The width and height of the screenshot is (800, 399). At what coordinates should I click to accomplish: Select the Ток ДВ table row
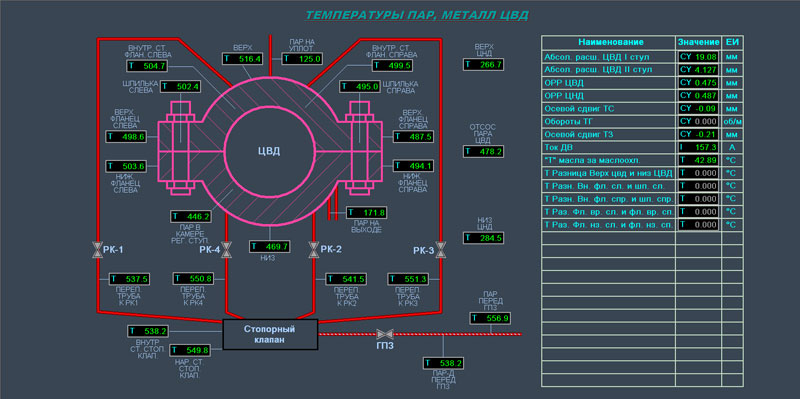642,147
